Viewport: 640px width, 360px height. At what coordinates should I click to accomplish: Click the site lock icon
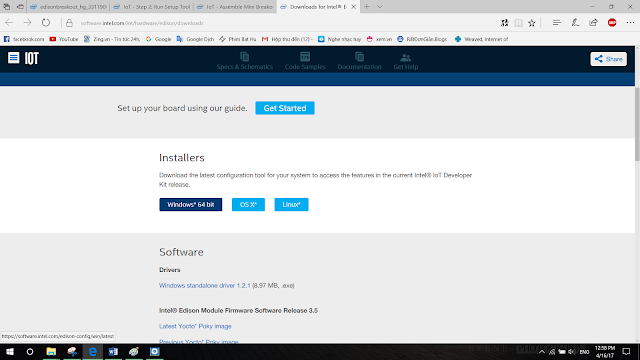(69, 23)
